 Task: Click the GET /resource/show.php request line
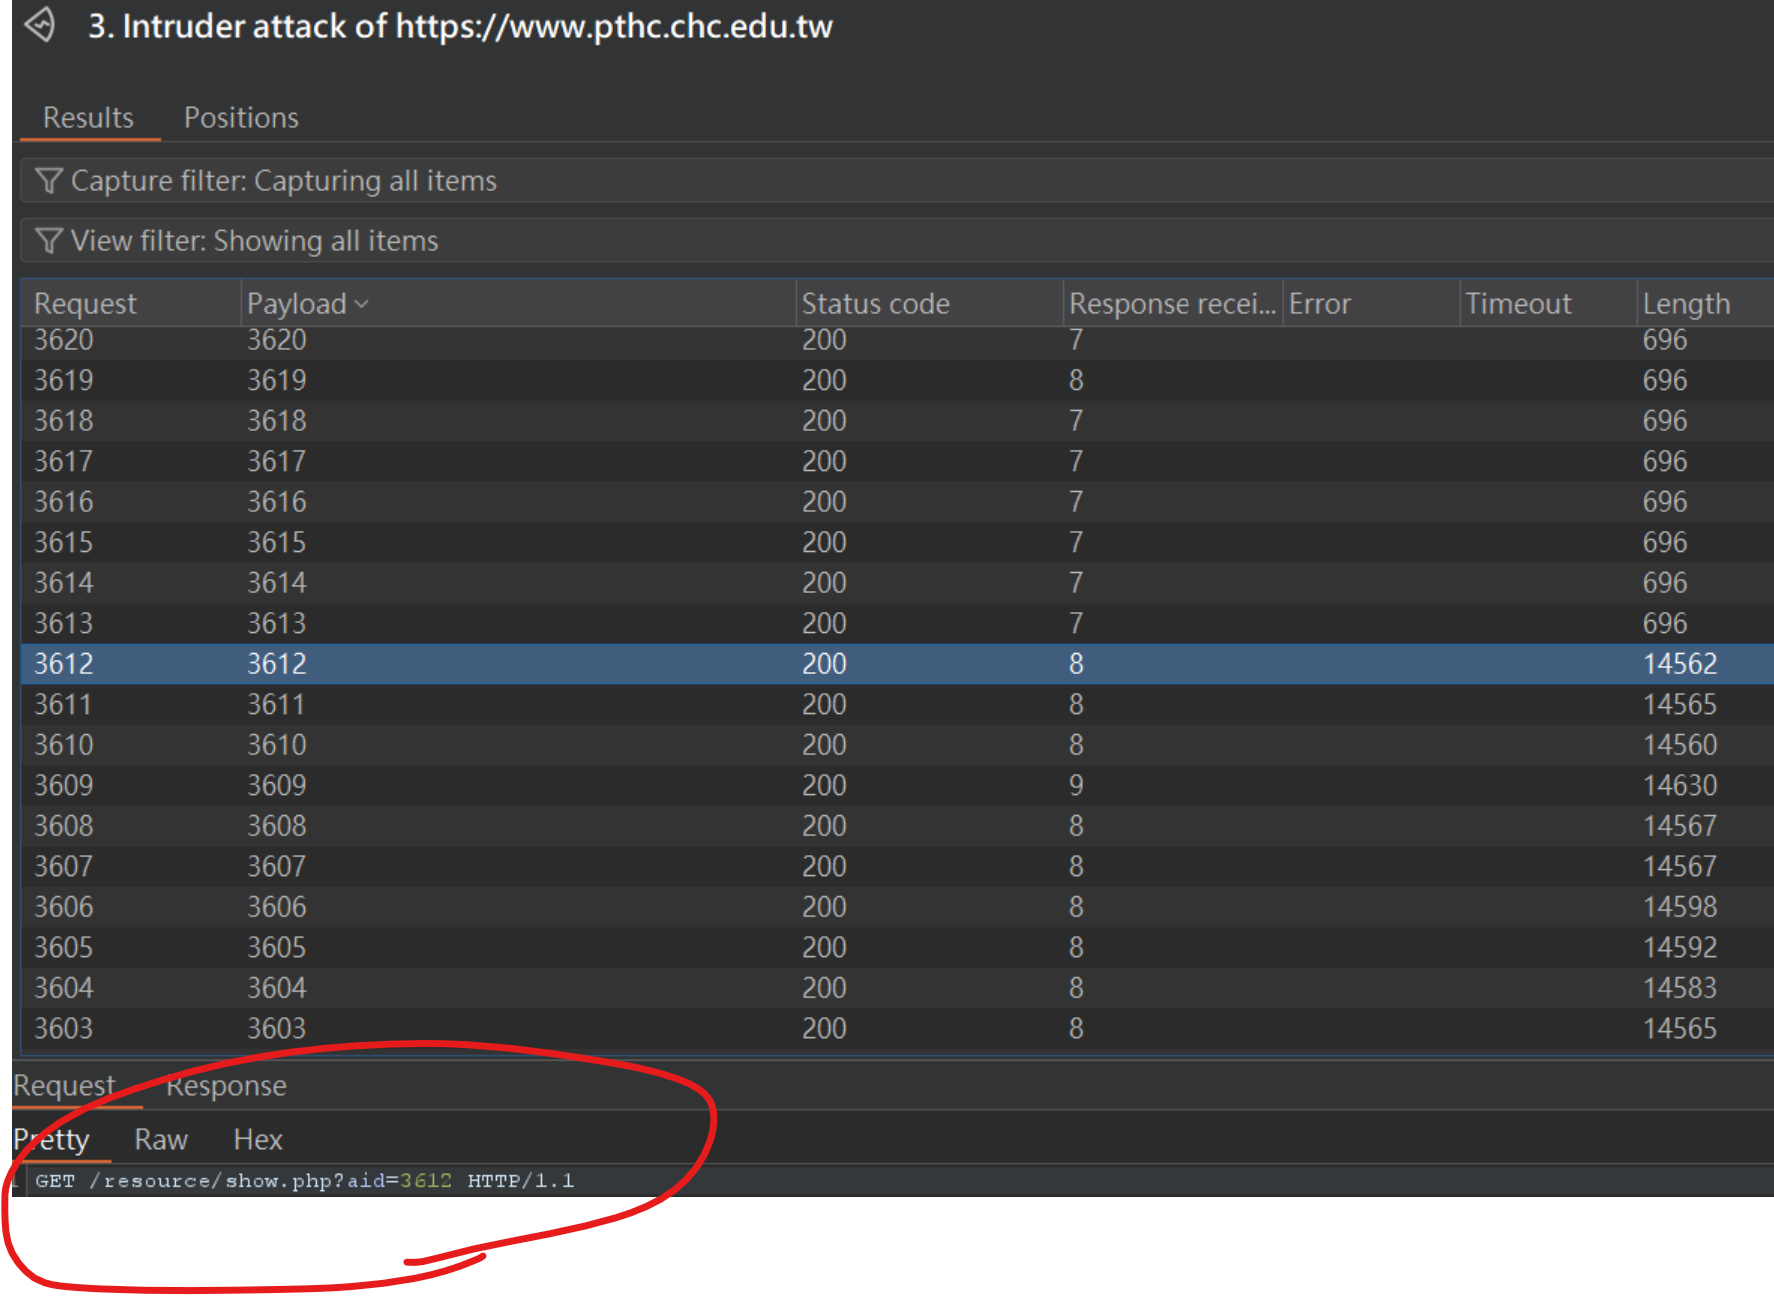(x=304, y=1181)
